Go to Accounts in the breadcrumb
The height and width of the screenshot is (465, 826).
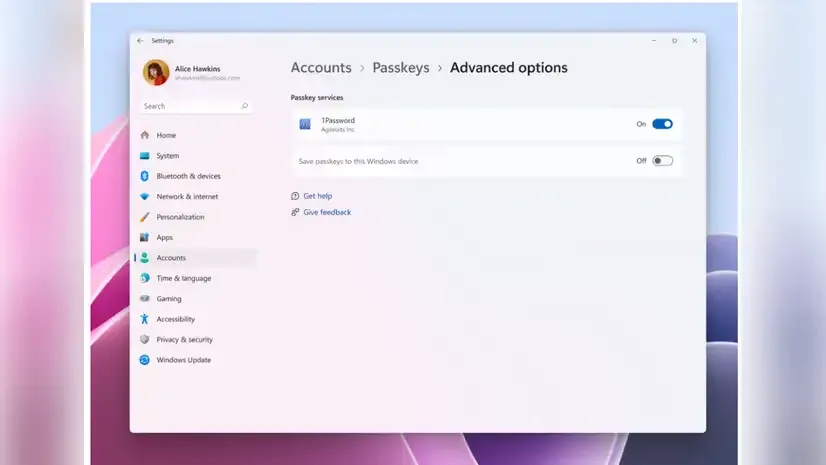click(x=321, y=68)
